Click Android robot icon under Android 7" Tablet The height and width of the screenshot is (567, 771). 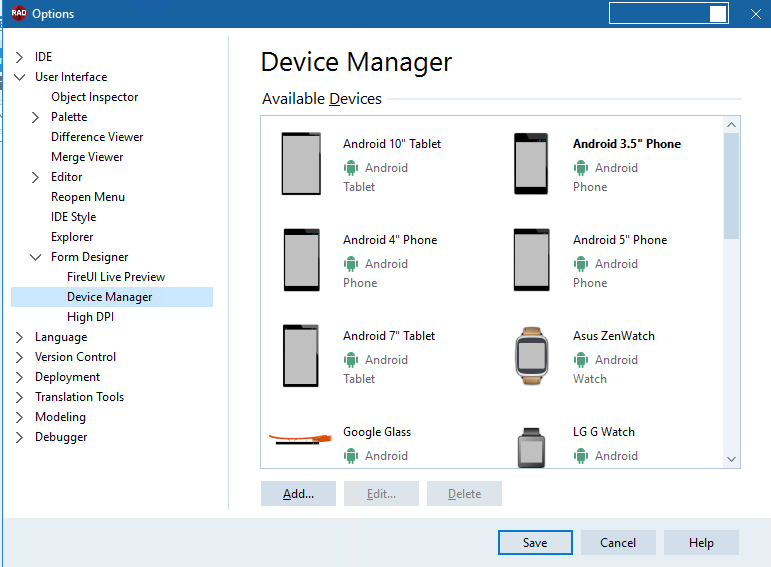coord(351,360)
